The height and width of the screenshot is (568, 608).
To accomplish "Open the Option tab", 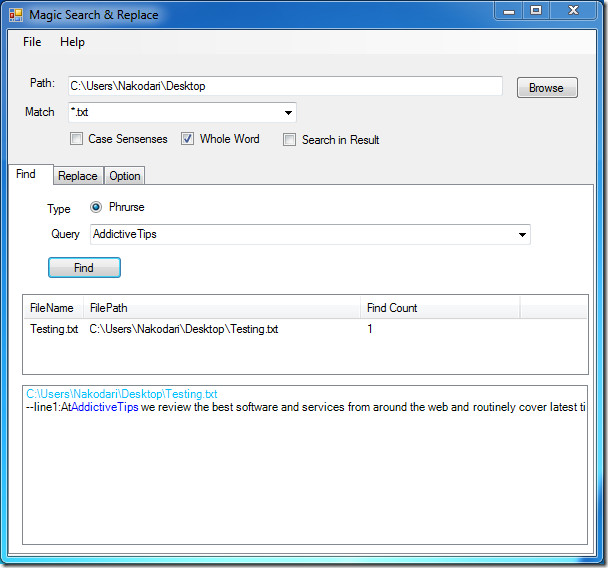I will 124,176.
